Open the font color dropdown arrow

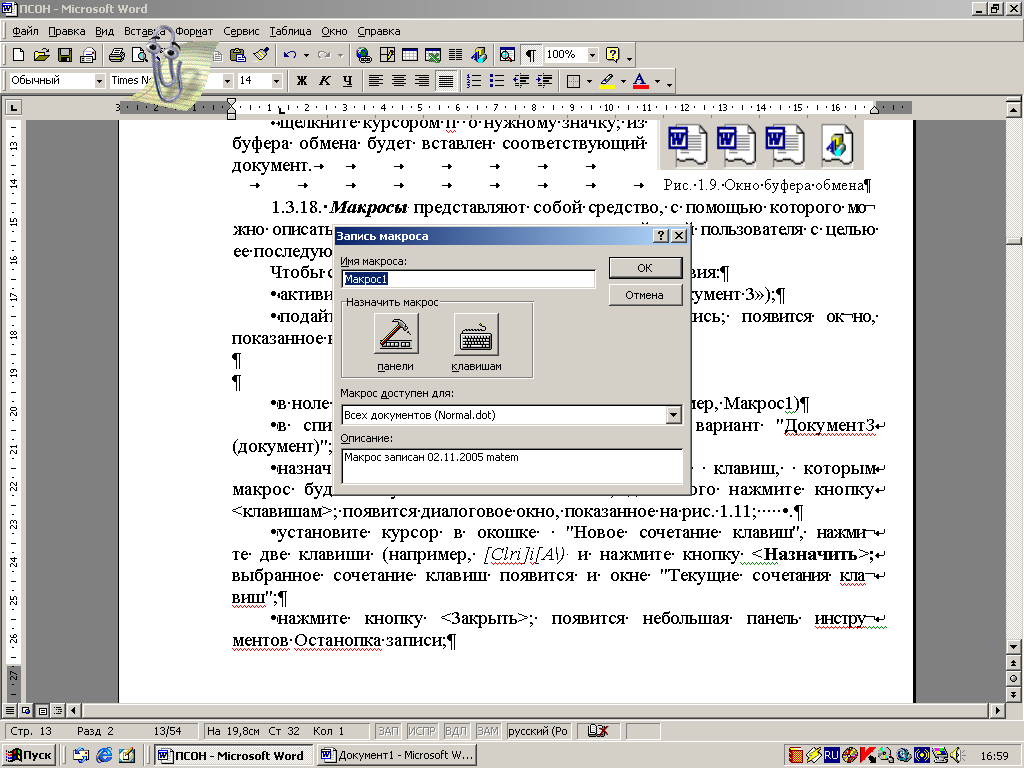pos(657,81)
